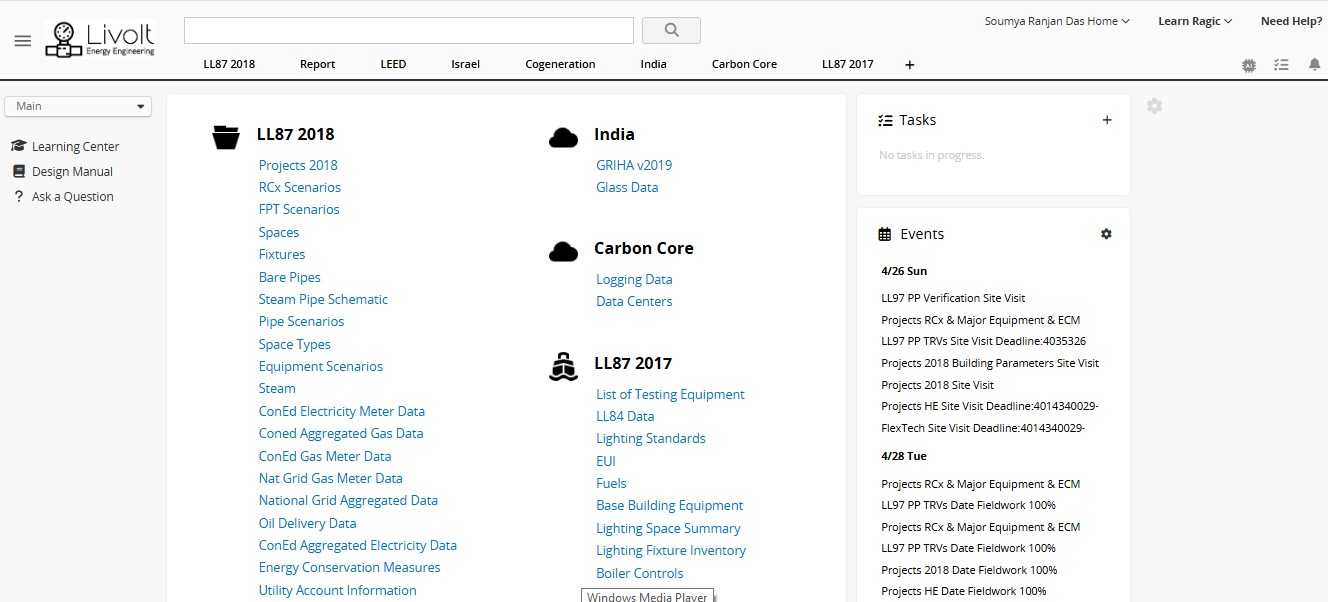Expand the Main dropdown selector
Screen dimensions: 1328x602
pyautogui.click(x=78, y=106)
